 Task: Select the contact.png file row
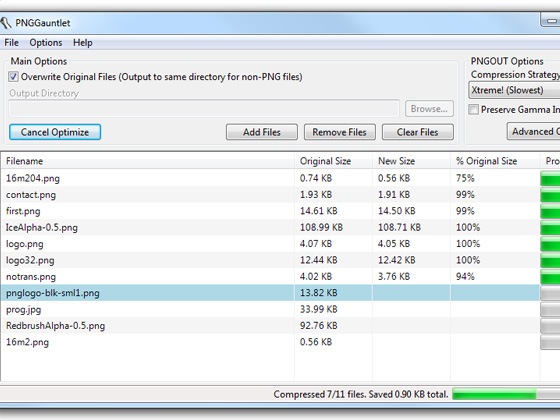pos(280,195)
